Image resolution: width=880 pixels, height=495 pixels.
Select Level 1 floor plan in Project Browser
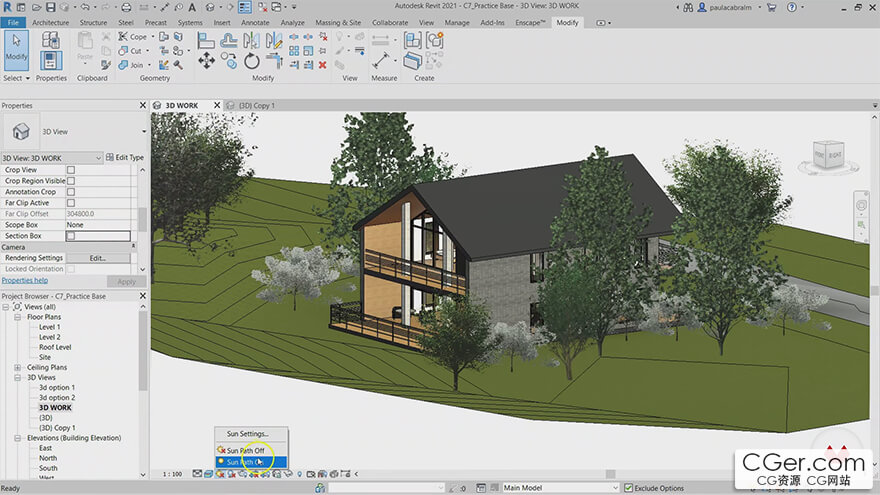point(50,327)
